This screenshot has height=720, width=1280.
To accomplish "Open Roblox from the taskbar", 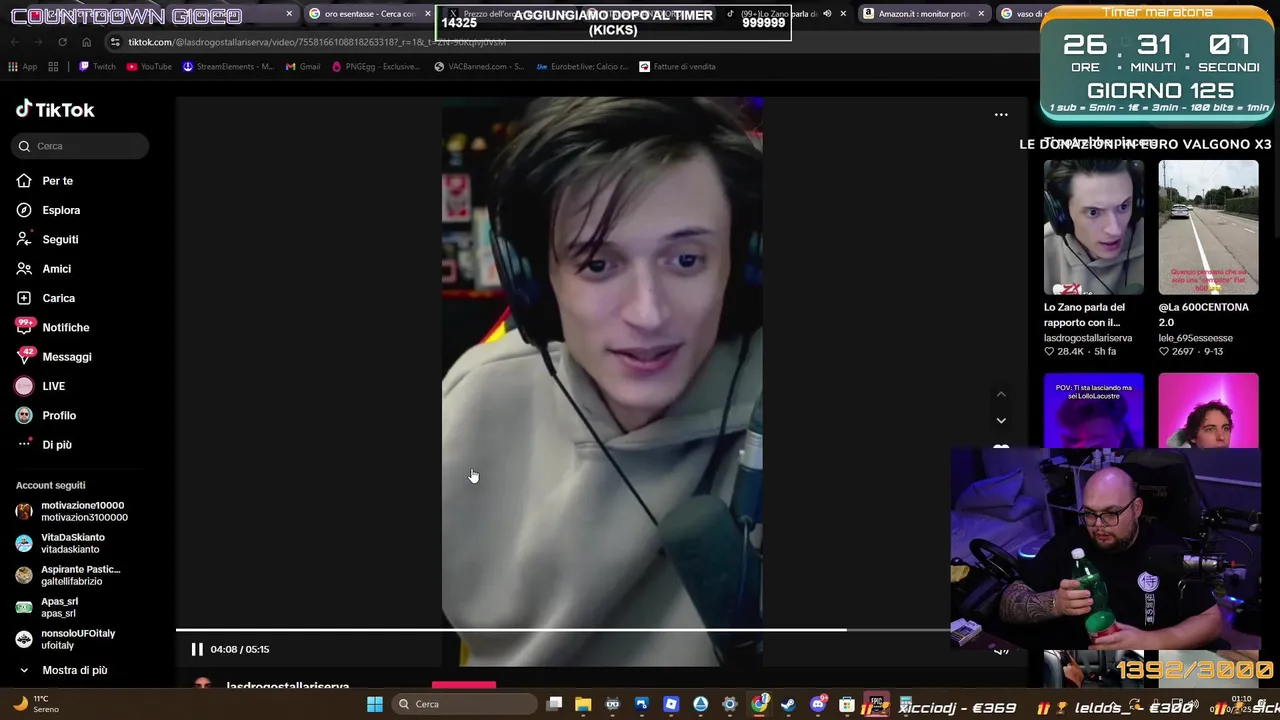I will click(671, 704).
